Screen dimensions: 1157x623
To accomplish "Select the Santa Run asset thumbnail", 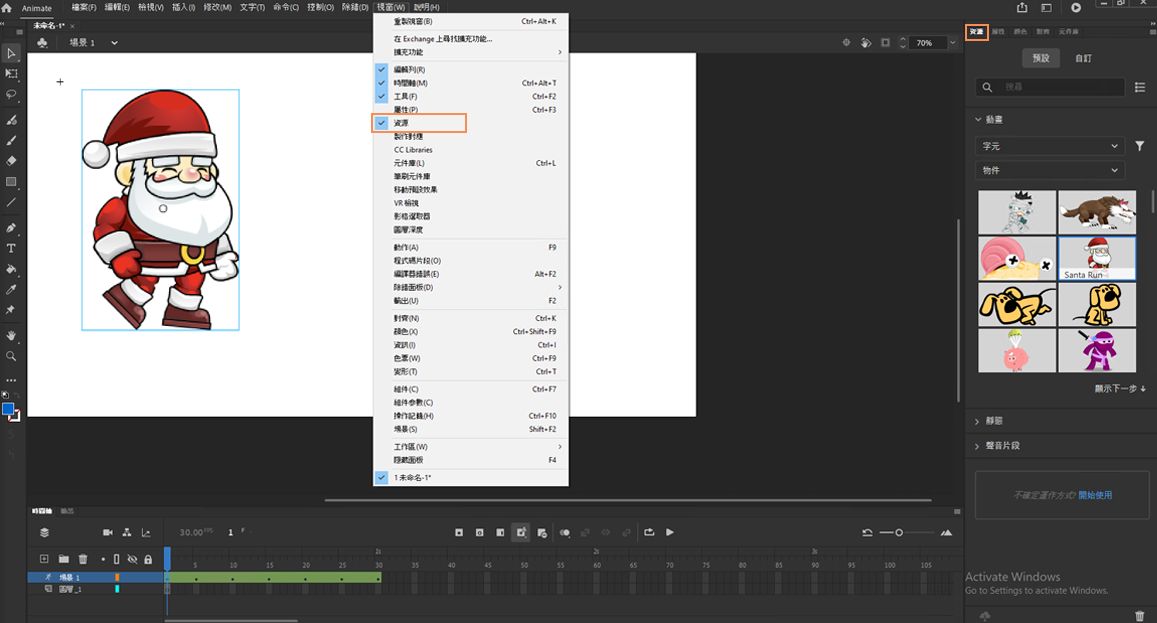I will click(1097, 258).
